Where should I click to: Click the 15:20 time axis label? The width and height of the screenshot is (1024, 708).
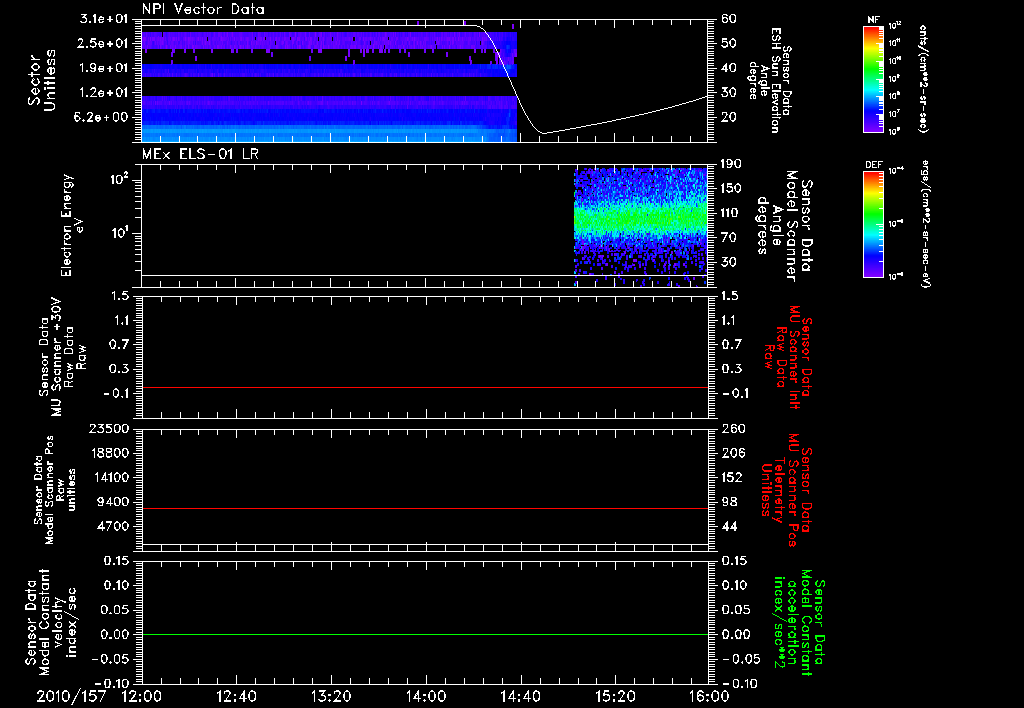(615, 696)
